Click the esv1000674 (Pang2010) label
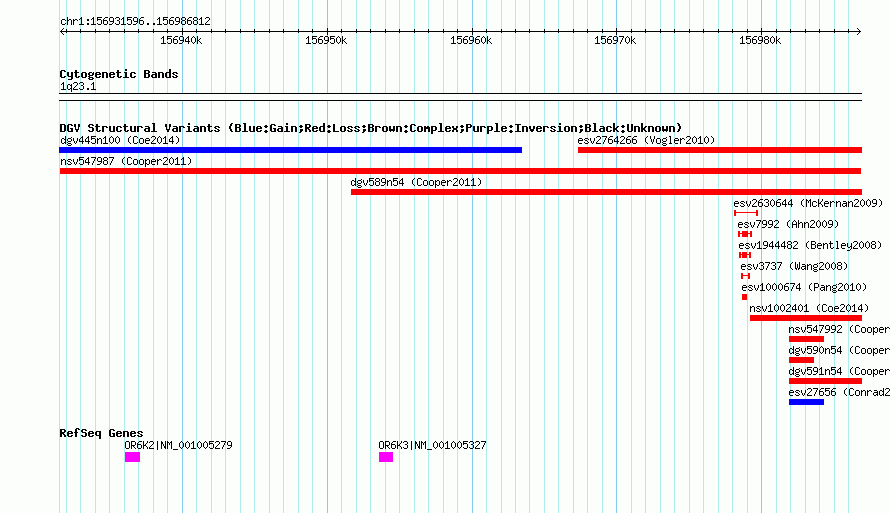 pyautogui.click(x=804, y=287)
